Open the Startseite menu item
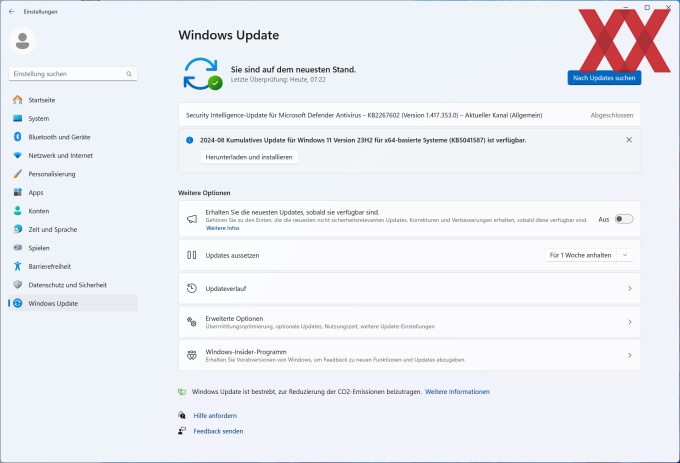The height and width of the screenshot is (463, 680). [73, 100]
